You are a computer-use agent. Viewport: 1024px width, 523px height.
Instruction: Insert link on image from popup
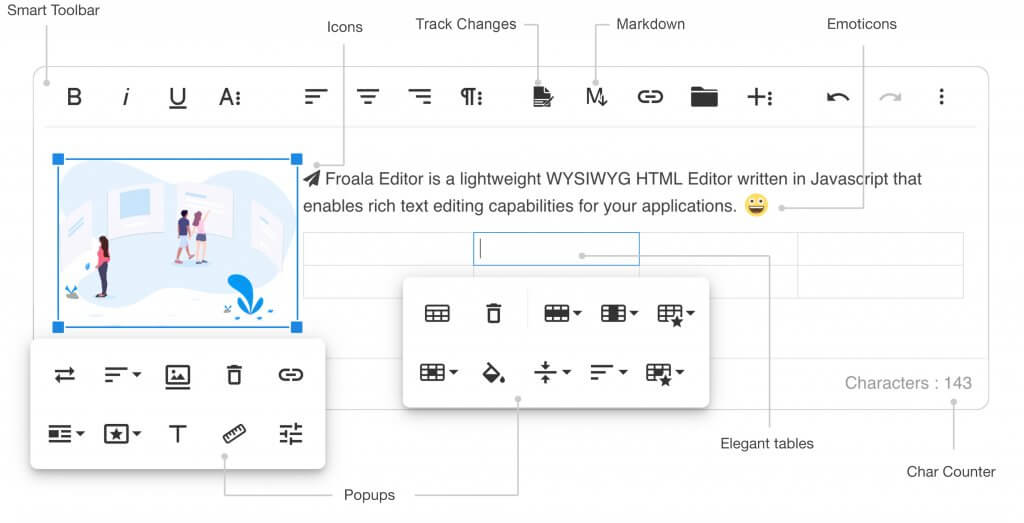[x=291, y=375]
